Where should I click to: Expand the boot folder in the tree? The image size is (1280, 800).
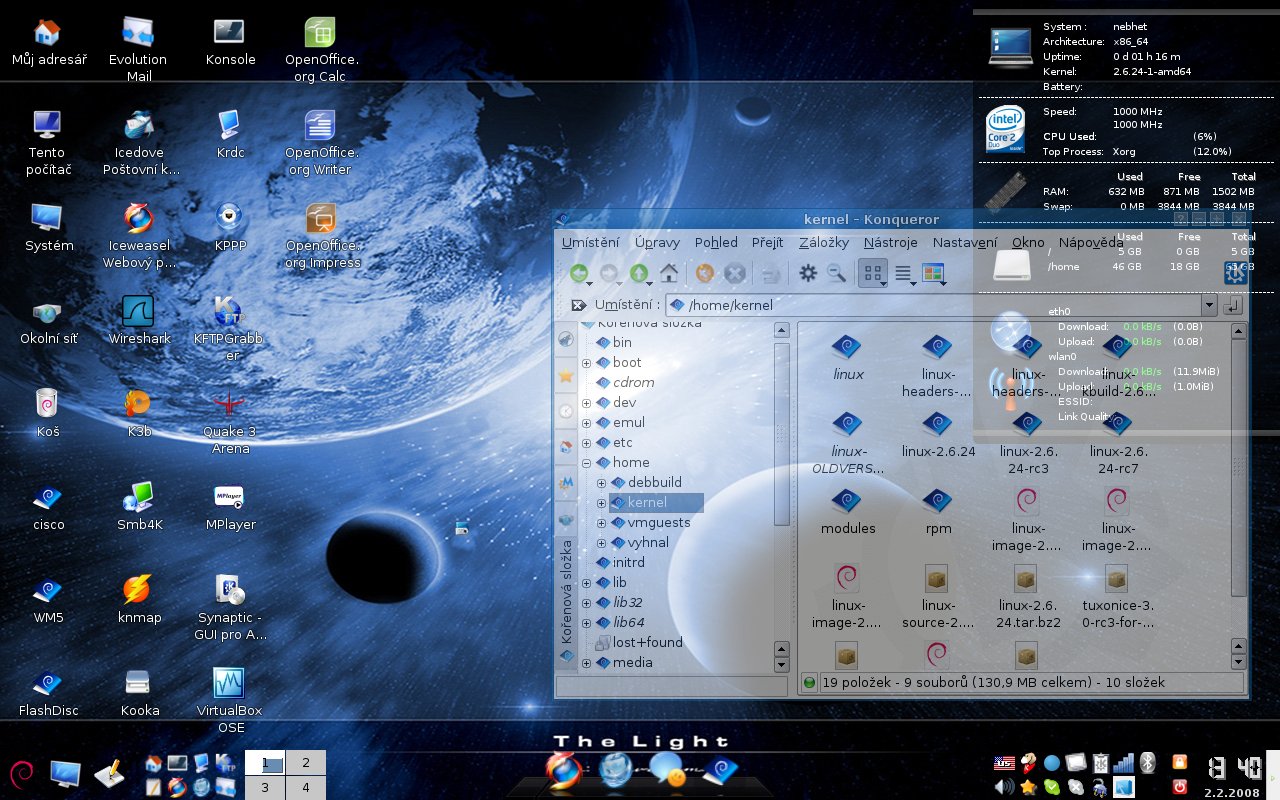[x=586, y=363]
